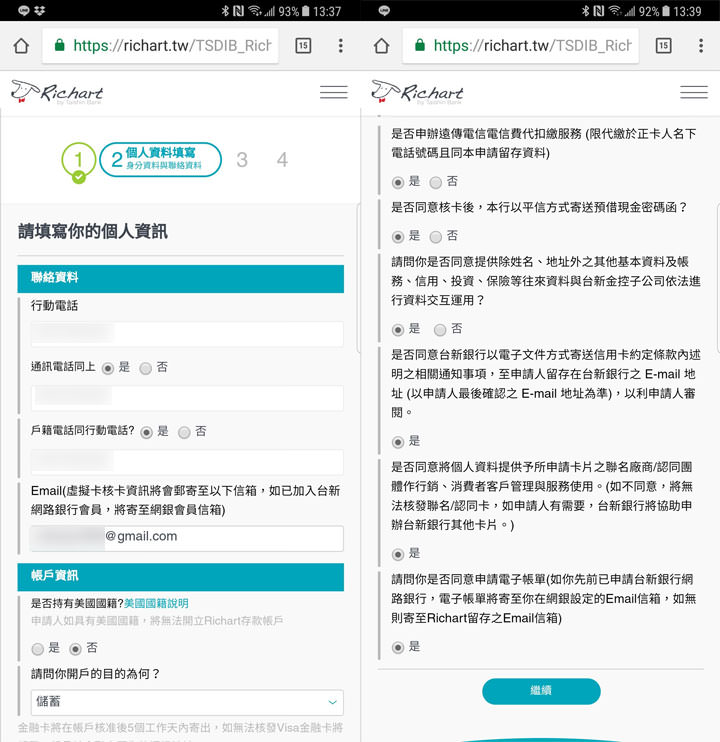720x742 pixels.
Task: Tap the right browser URL address bar
Action: (x=520, y=45)
